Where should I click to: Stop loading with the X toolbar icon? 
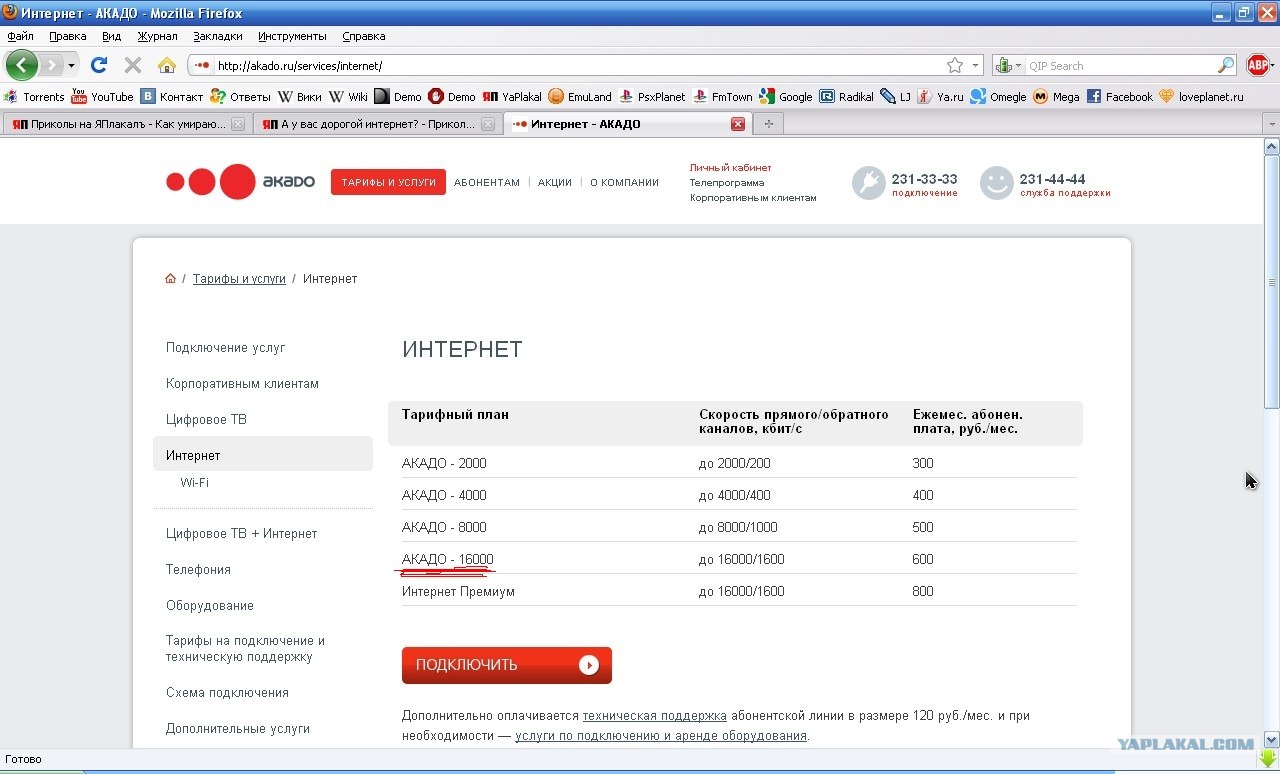(x=132, y=65)
